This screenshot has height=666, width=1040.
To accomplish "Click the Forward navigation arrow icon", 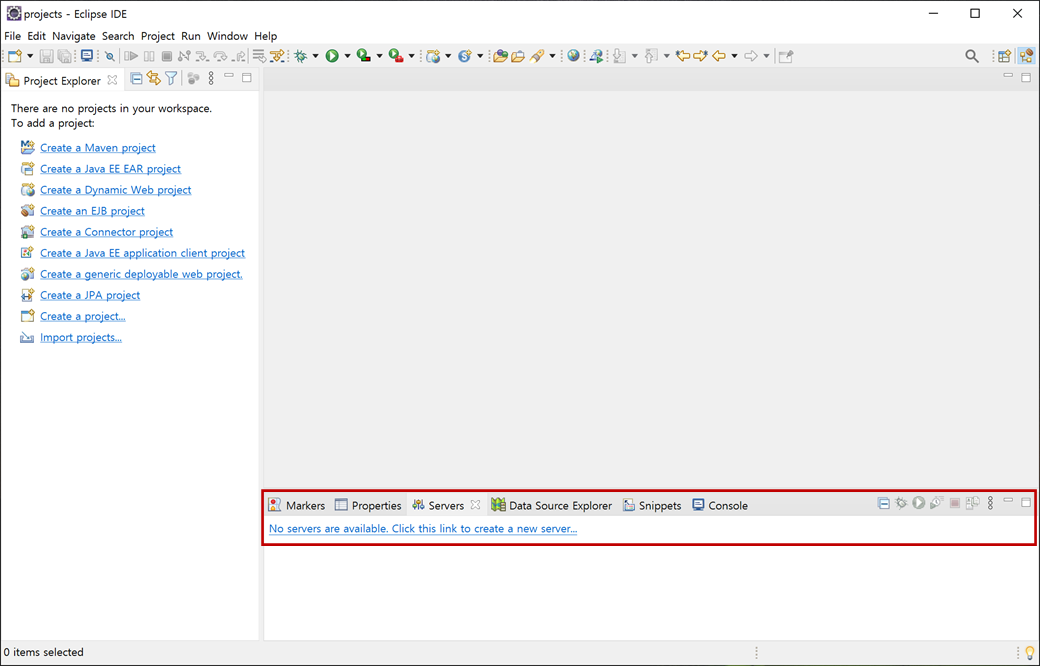I will coord(751,56).
